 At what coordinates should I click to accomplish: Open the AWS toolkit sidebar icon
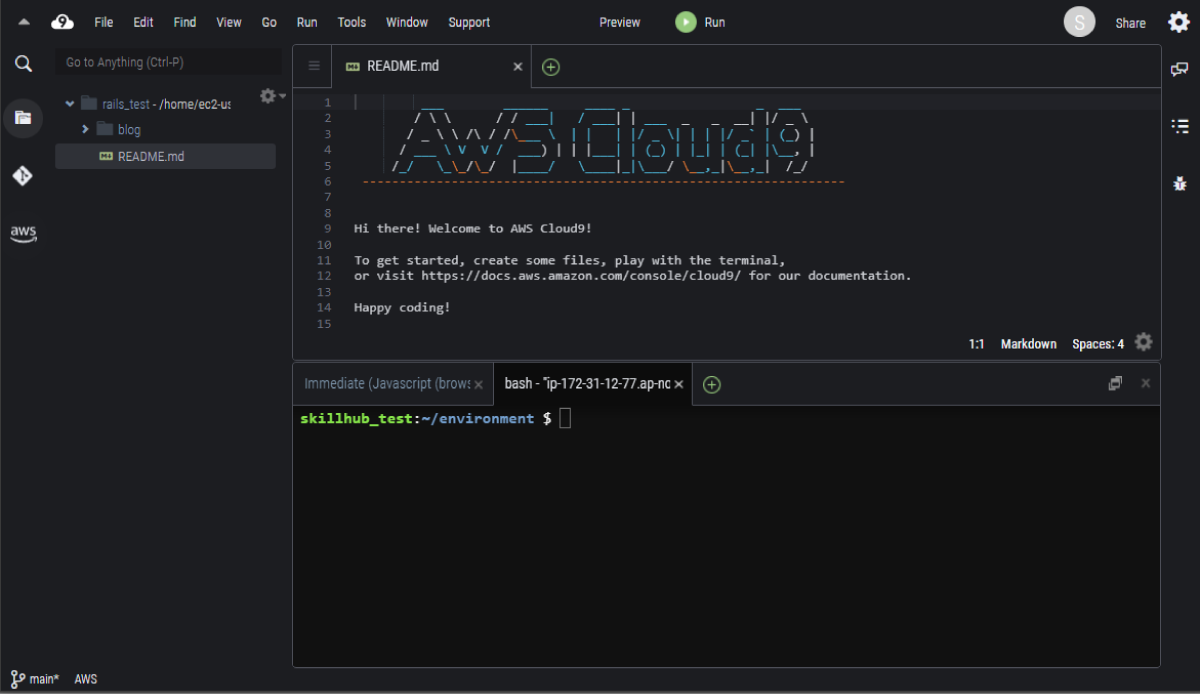[x=23, y=234]
